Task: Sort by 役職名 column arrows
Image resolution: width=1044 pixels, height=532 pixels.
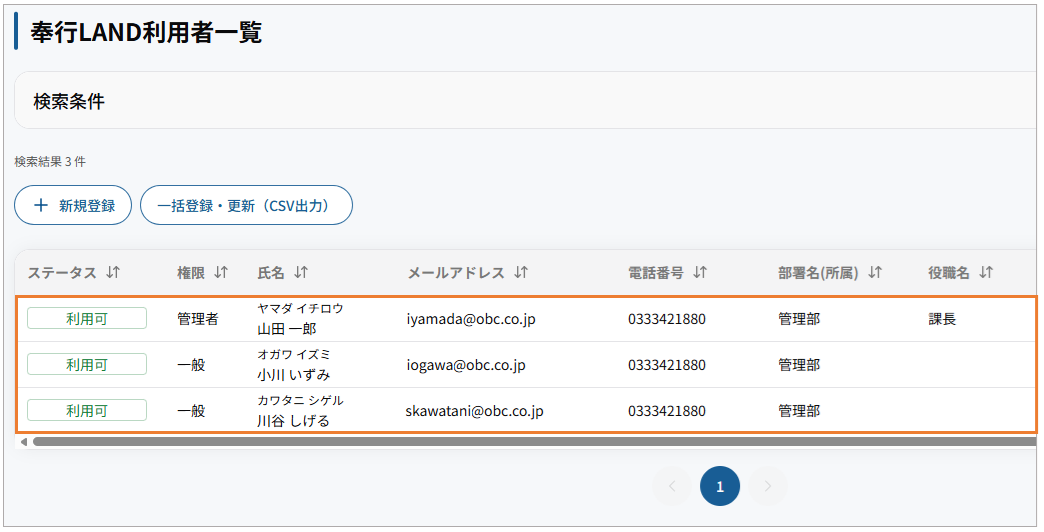Action: click(x=986, y=272)
